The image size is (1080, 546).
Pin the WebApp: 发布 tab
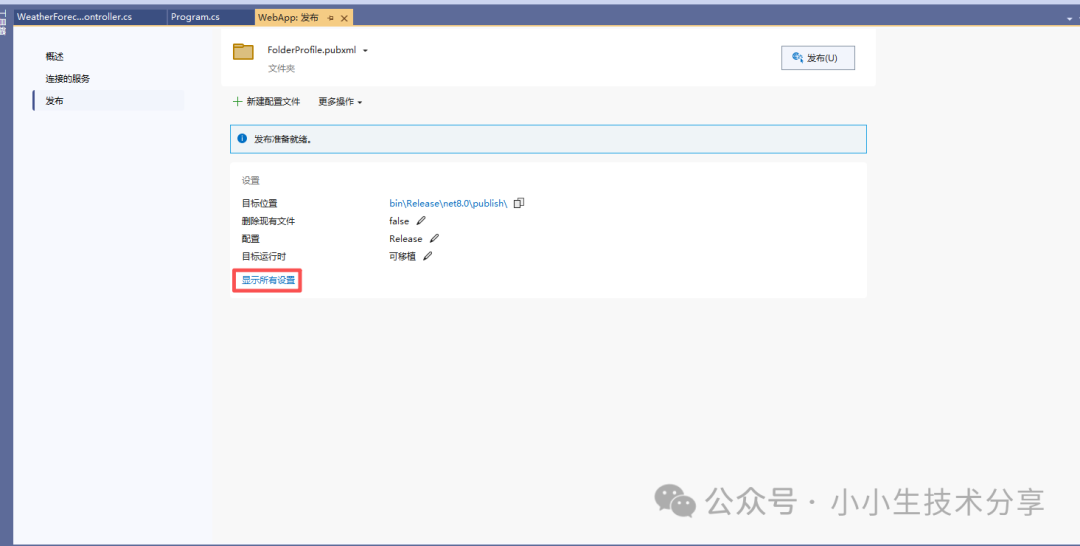(331, 18)
